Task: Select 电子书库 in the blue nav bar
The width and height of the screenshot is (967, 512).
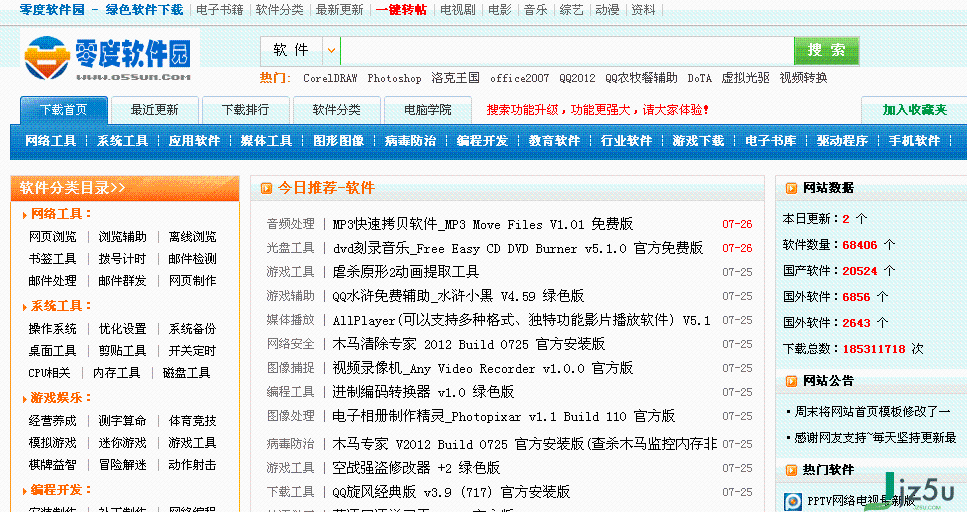Action: (770, 141)
